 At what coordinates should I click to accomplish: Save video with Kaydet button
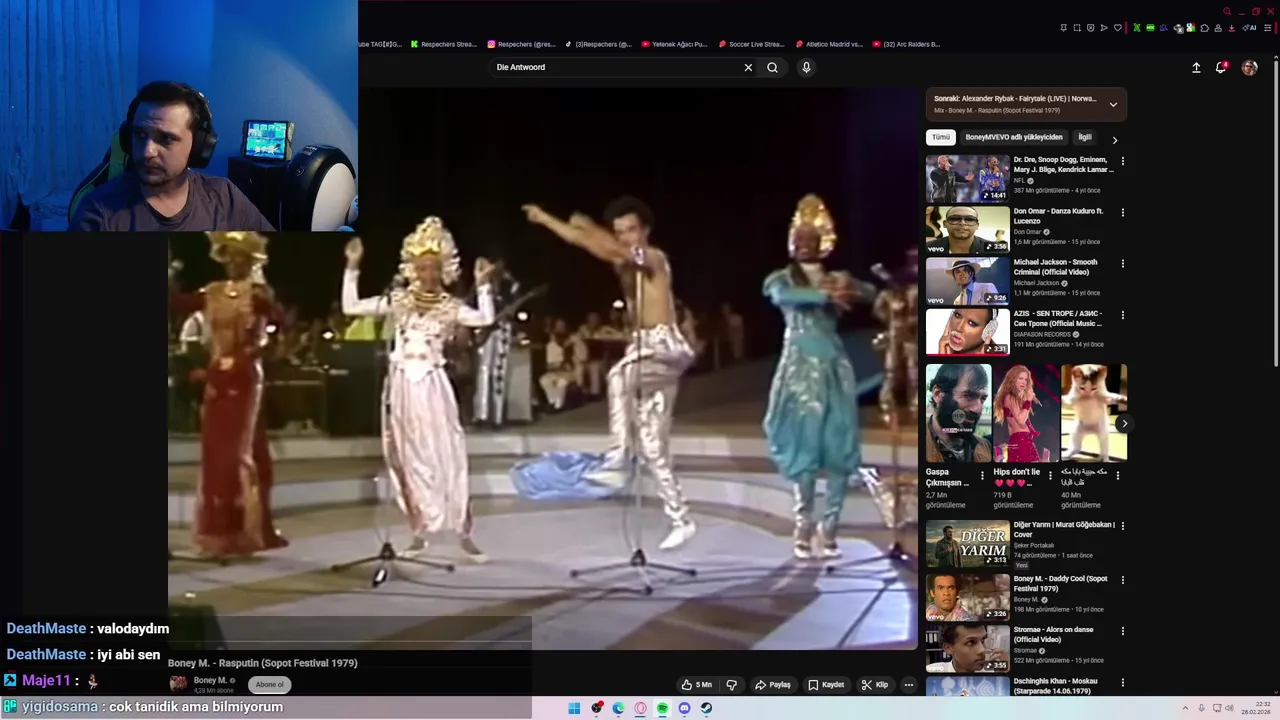click(826, 685)
